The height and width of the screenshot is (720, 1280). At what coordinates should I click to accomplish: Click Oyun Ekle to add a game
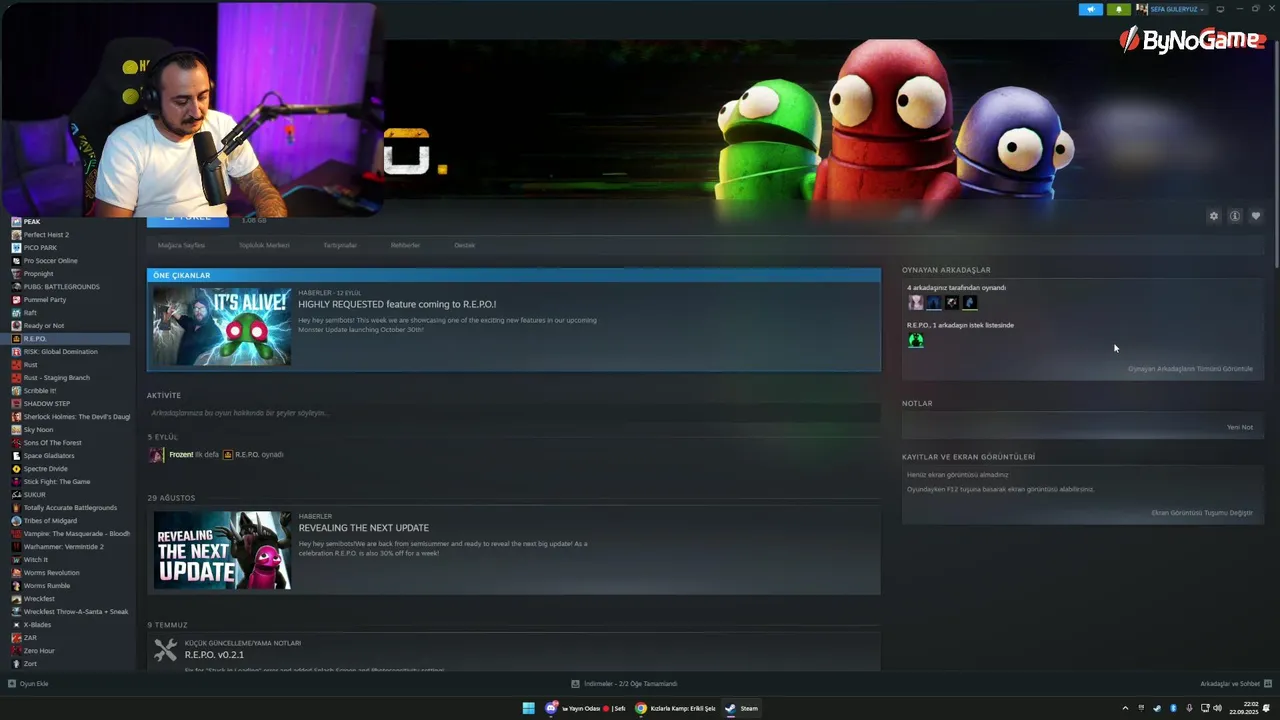28,684
